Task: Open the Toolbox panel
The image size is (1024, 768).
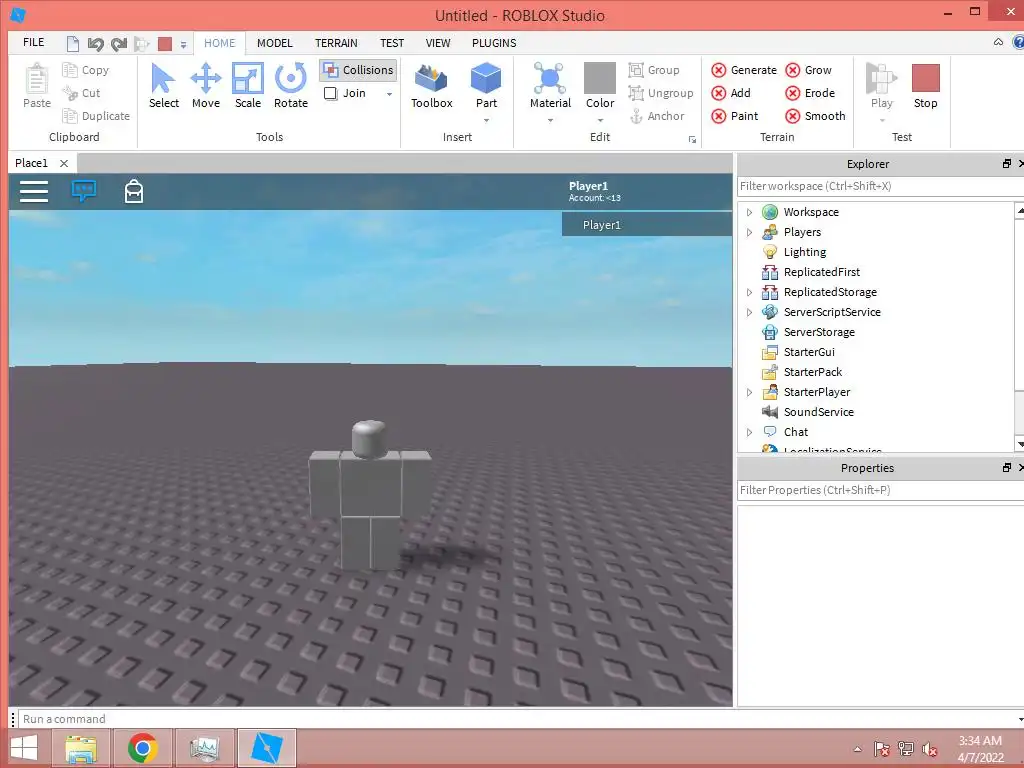Action: [x=432, y=86]
